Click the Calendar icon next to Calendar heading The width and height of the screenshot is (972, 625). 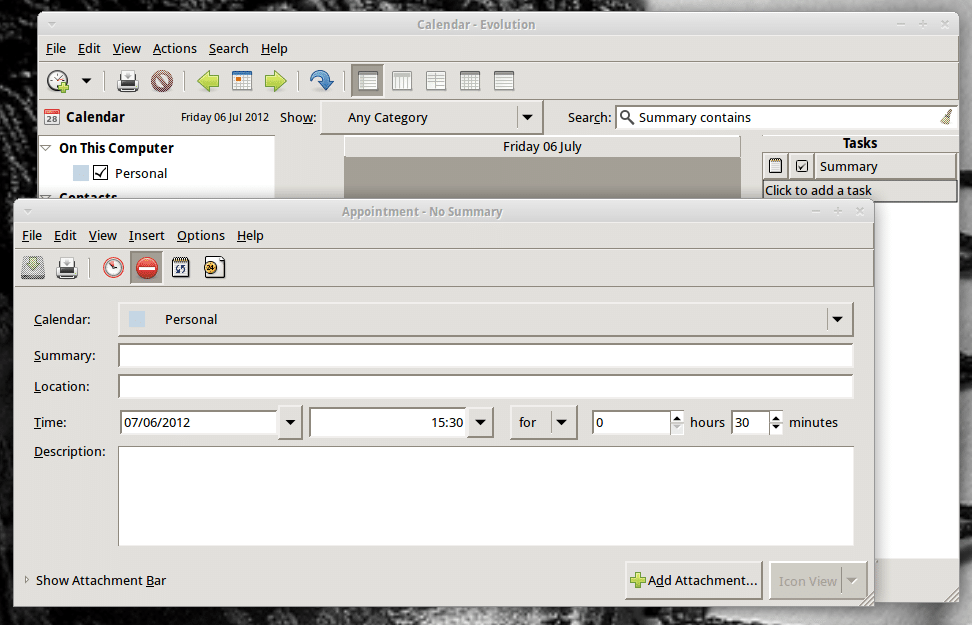tap(51, 117)
